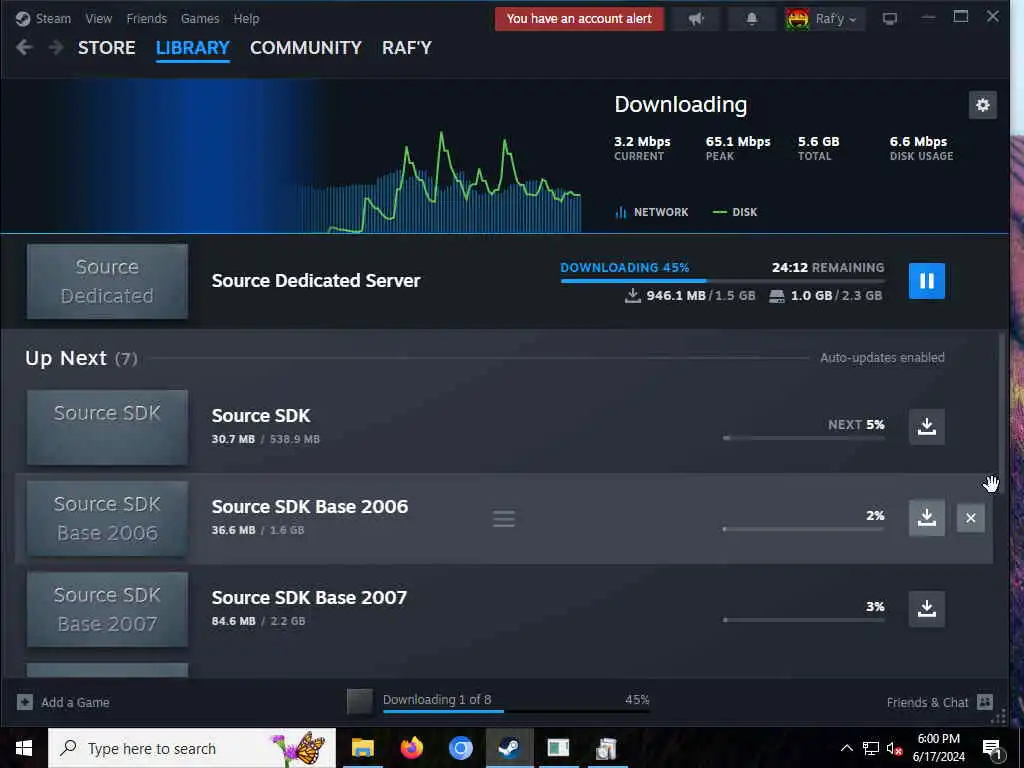Click the Source SDK progress bar
Screen dimensions: 1024x768
pyautogui.click(x=804, y=438)
